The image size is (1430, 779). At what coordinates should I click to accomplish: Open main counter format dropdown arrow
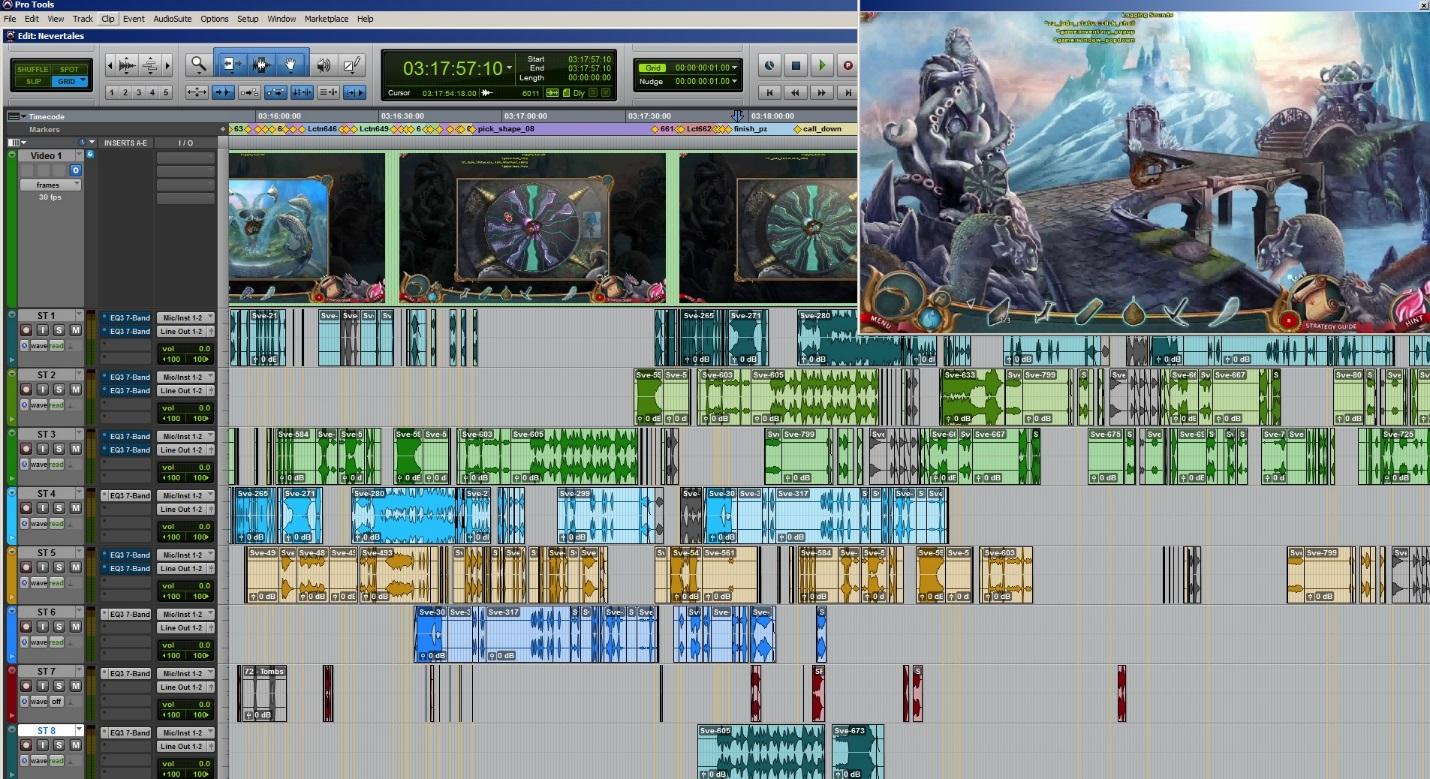[510, 67]
